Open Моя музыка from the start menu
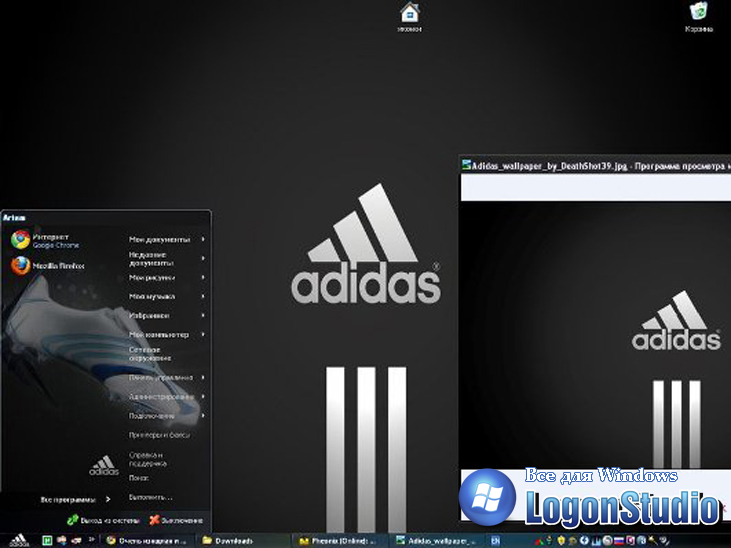 pos(152,297)
